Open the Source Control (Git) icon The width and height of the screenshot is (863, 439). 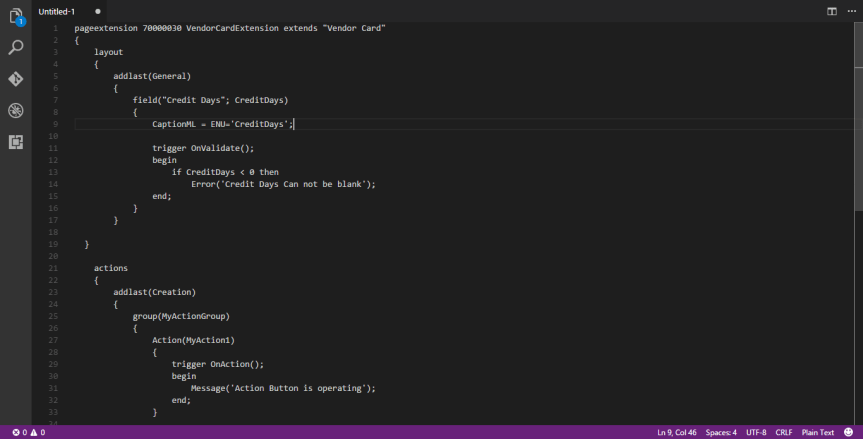(16, 79)
